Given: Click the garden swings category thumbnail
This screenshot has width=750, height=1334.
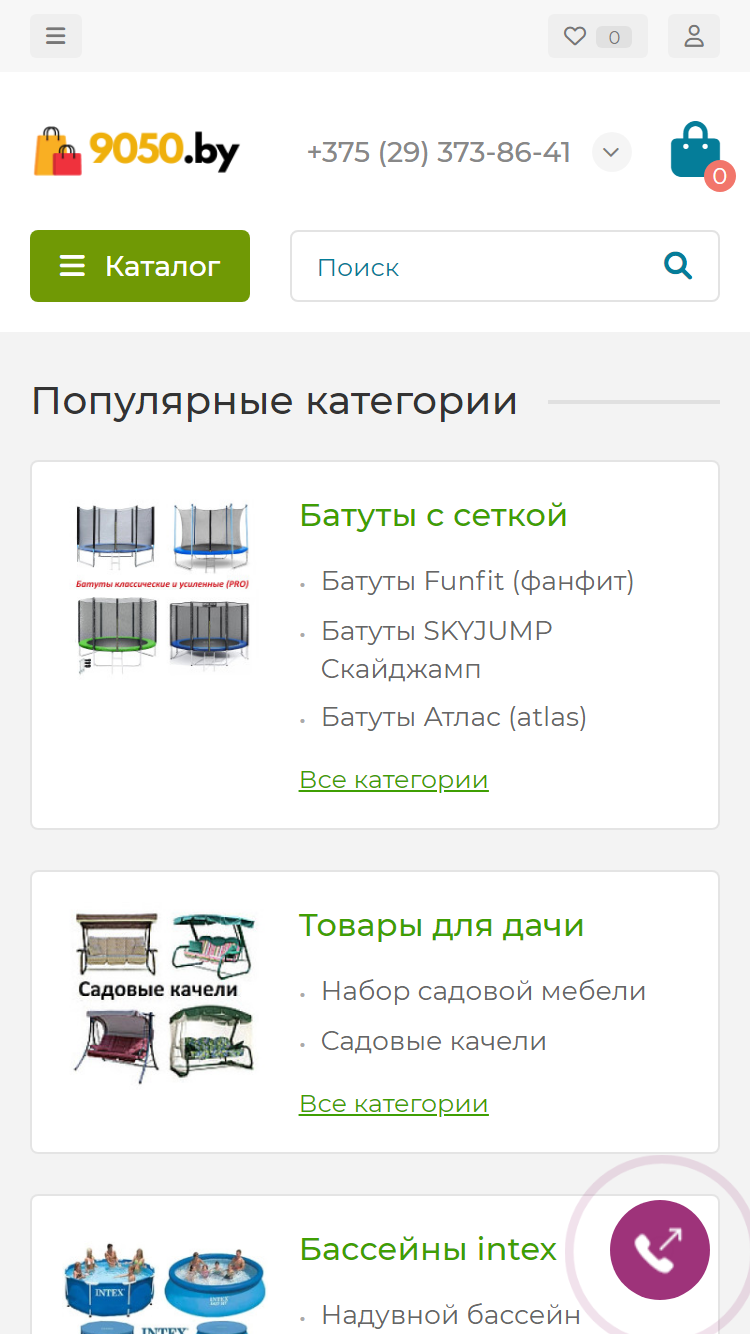Looking at the screenshot, I should click(x=165, y=996).
